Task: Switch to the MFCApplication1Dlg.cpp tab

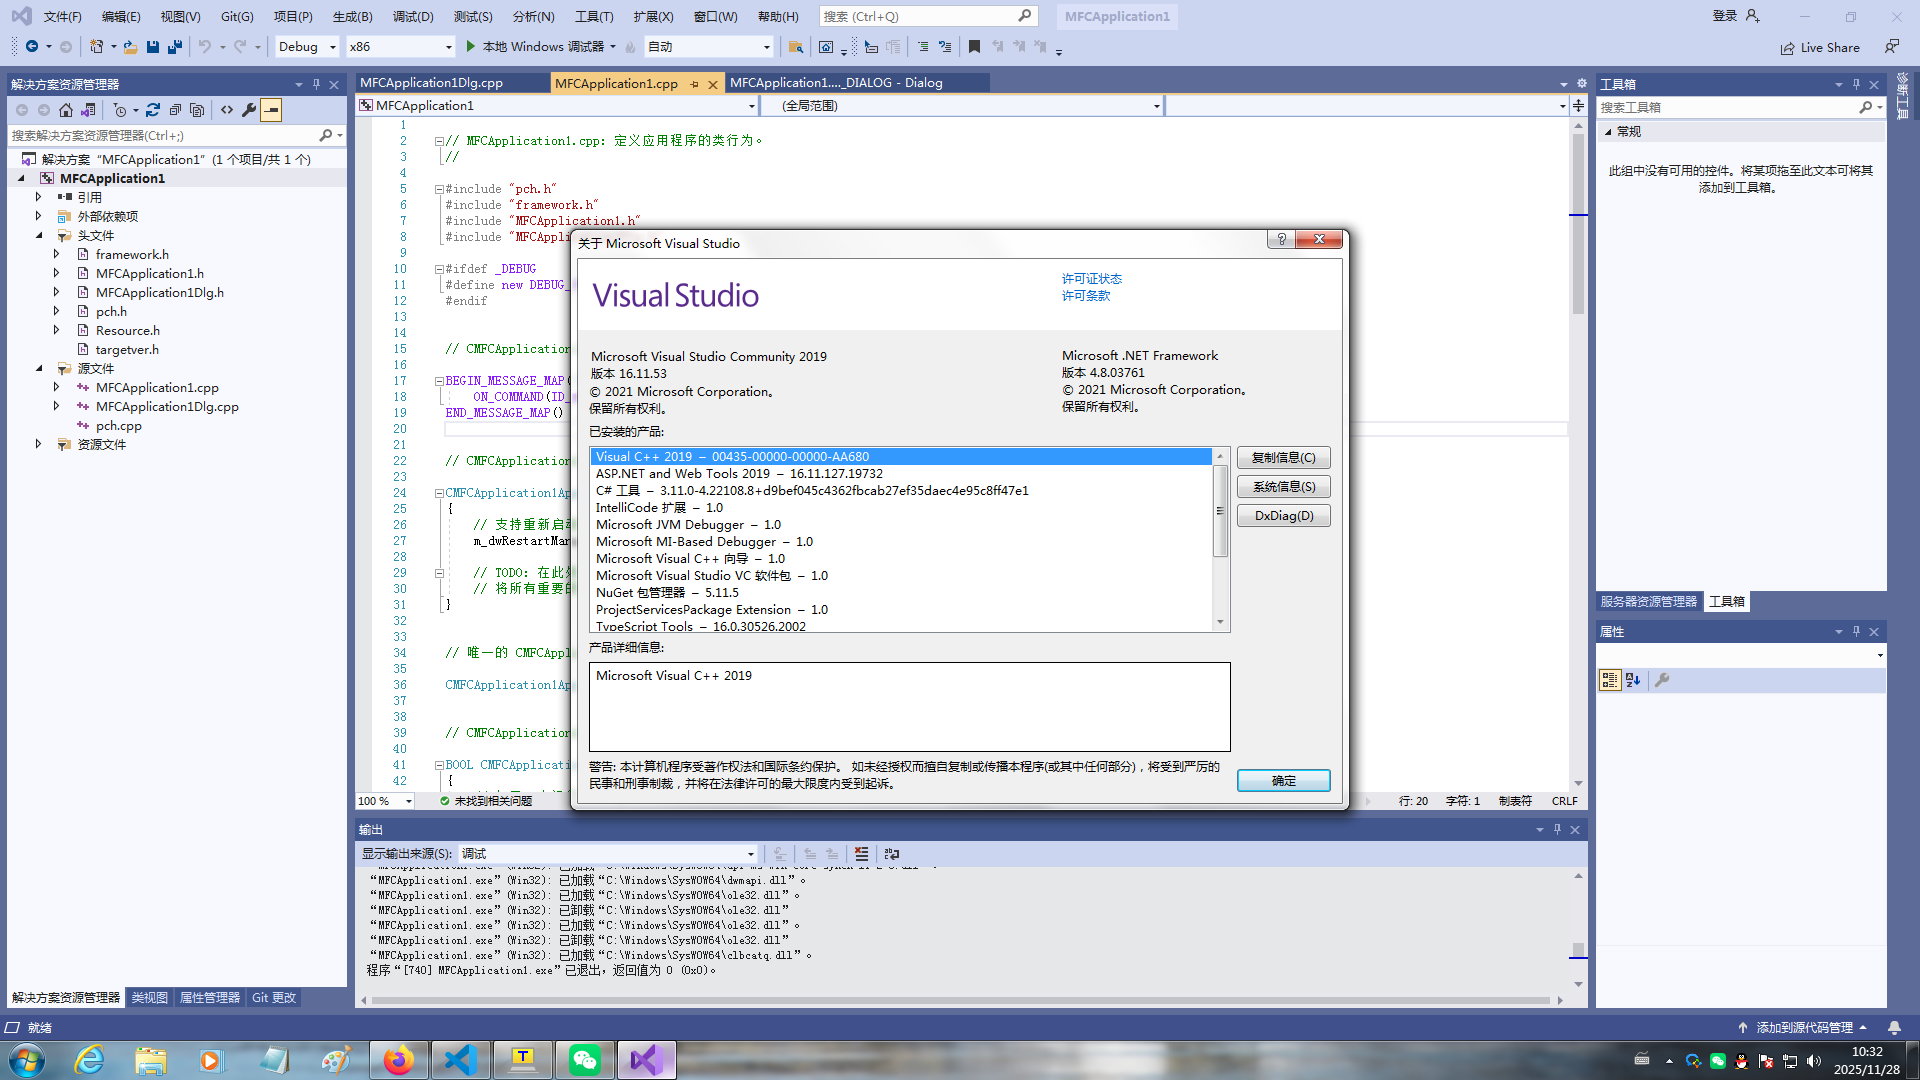Action: pyautogui.click(x=431, y=83)
